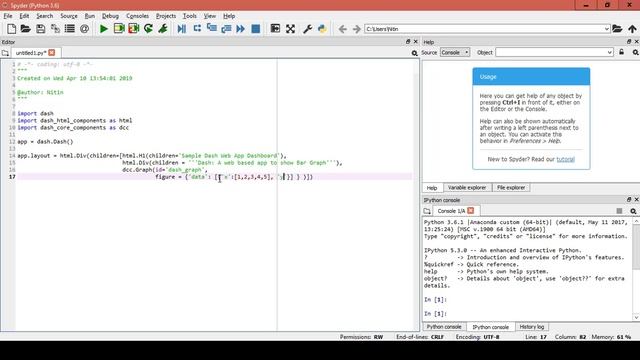
Task: Click the Help pane magnifier icon
Action: (636, 53)
